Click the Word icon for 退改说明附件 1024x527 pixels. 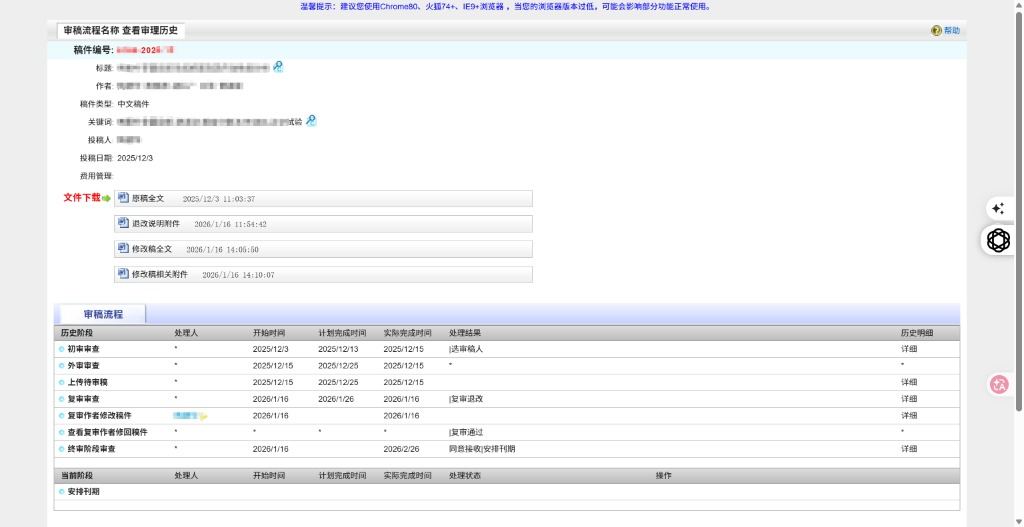point(124,223)
